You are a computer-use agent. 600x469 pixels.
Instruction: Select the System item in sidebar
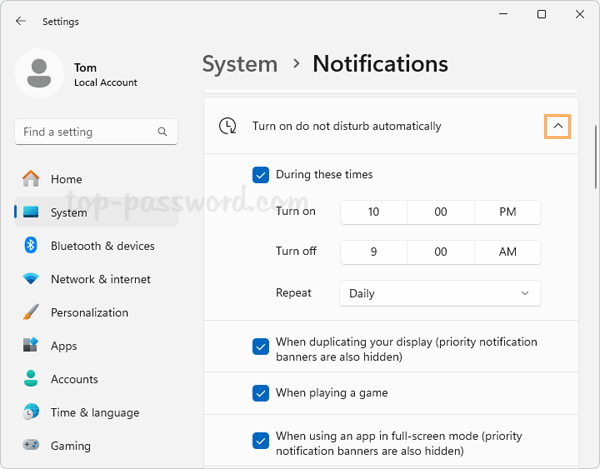68,212
